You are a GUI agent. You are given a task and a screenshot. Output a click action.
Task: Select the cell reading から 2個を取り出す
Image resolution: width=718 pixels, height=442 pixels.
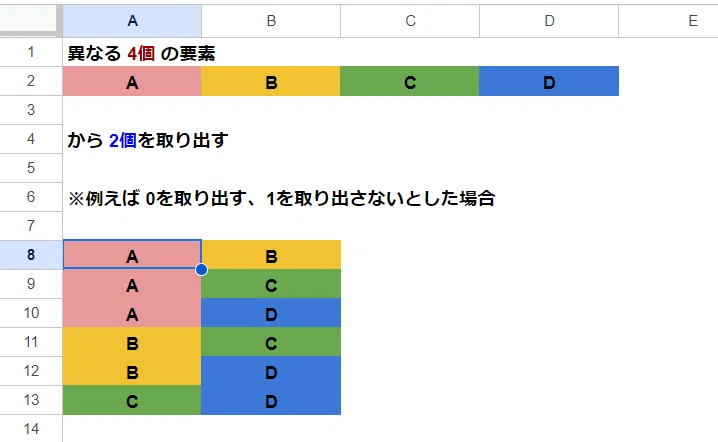point(132,139)
